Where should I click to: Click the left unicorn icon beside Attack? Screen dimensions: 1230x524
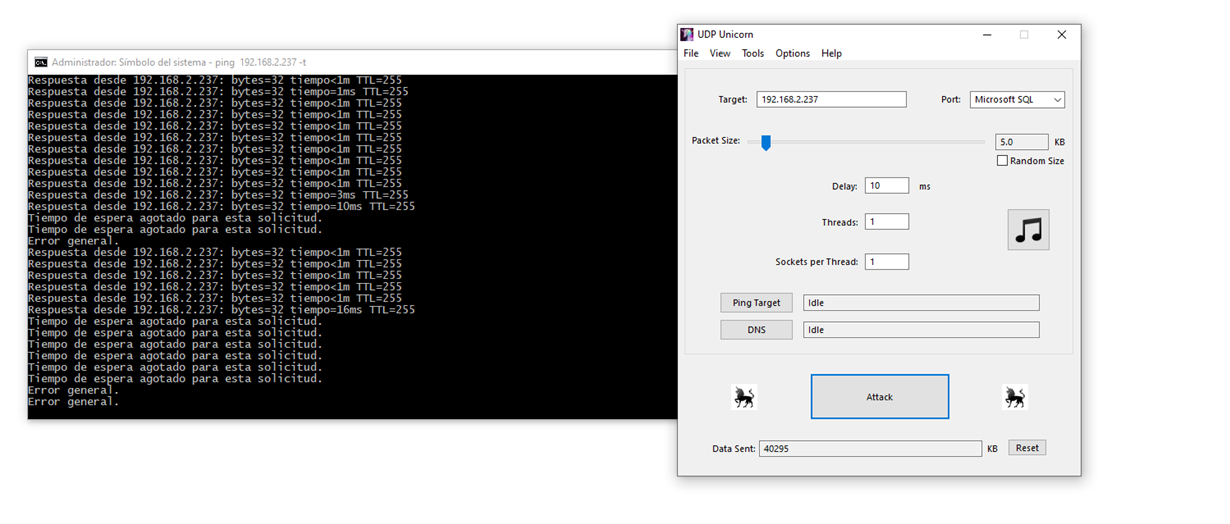(744, 397)
